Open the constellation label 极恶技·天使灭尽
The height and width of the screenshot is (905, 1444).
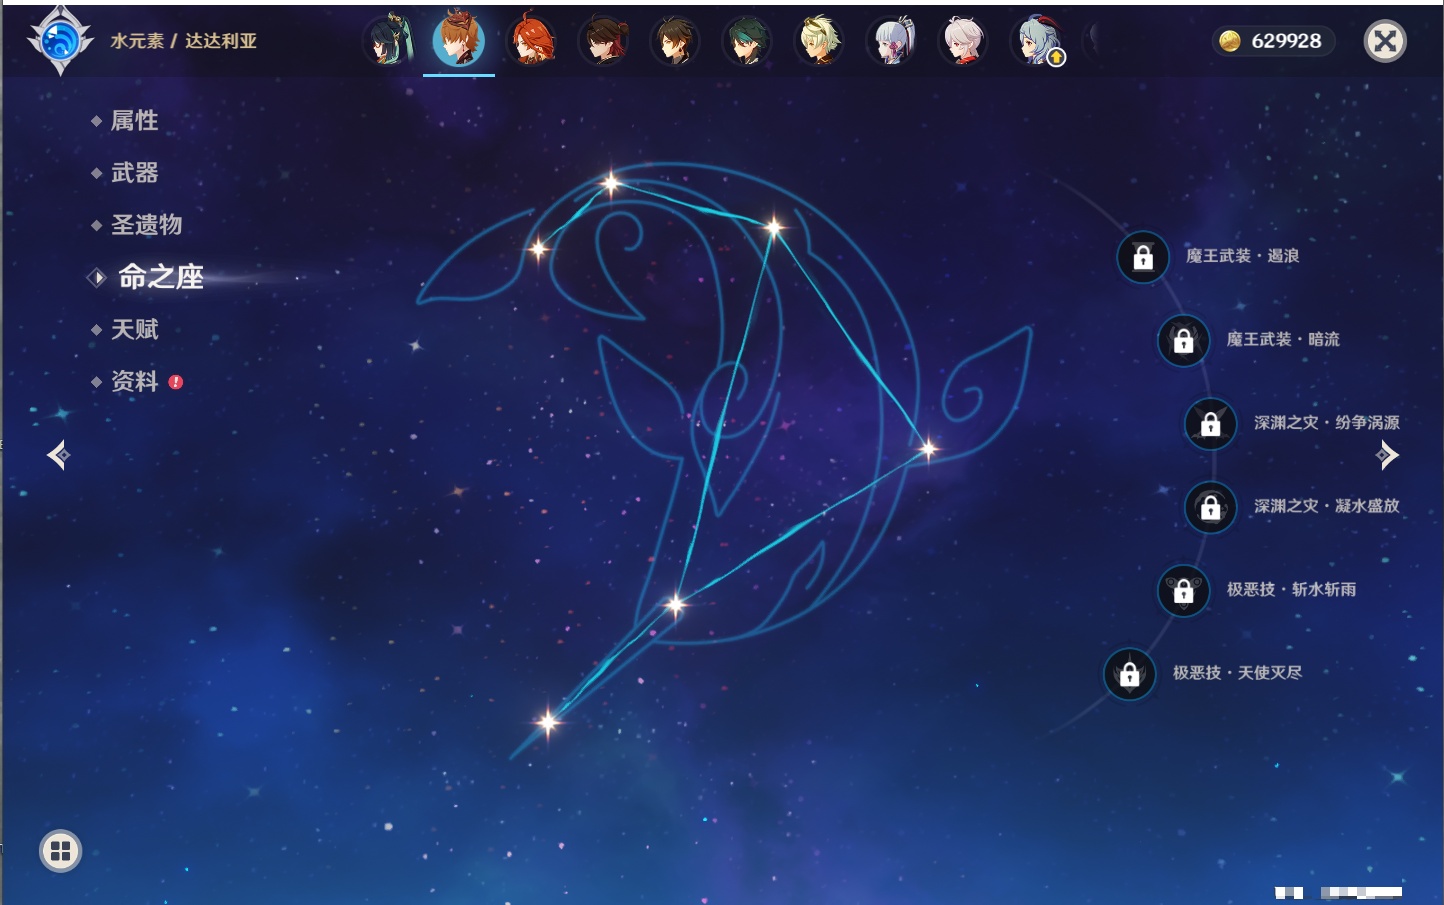1237,672
